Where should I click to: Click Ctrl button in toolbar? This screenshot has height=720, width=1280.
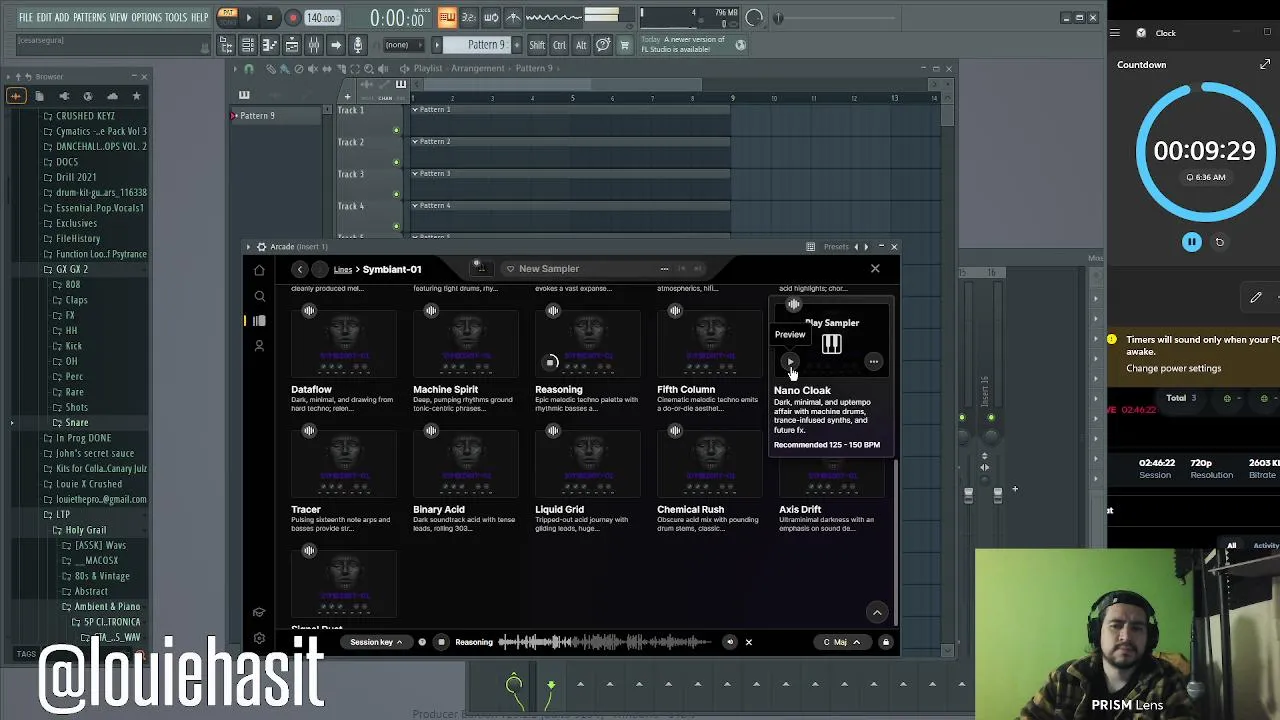(559, 45)
